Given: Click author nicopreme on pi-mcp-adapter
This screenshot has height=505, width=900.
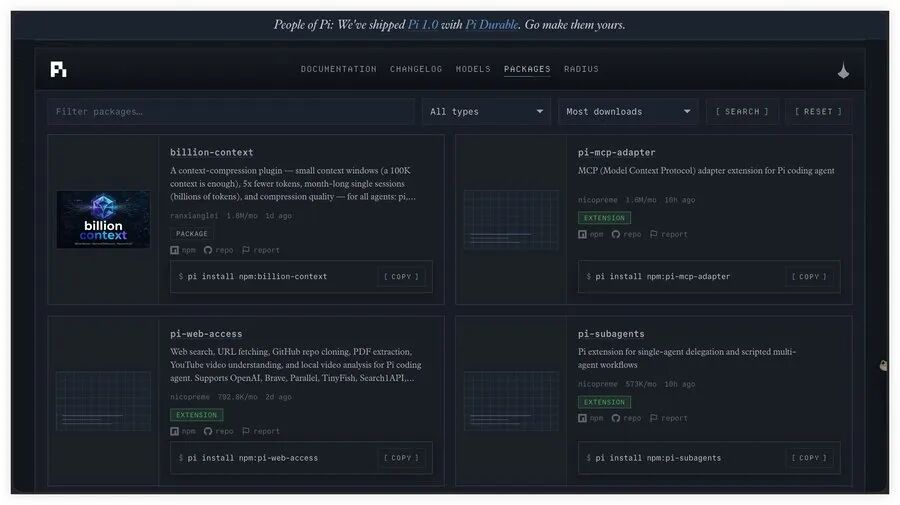Looking at the screenshot, I should point(598,200).
